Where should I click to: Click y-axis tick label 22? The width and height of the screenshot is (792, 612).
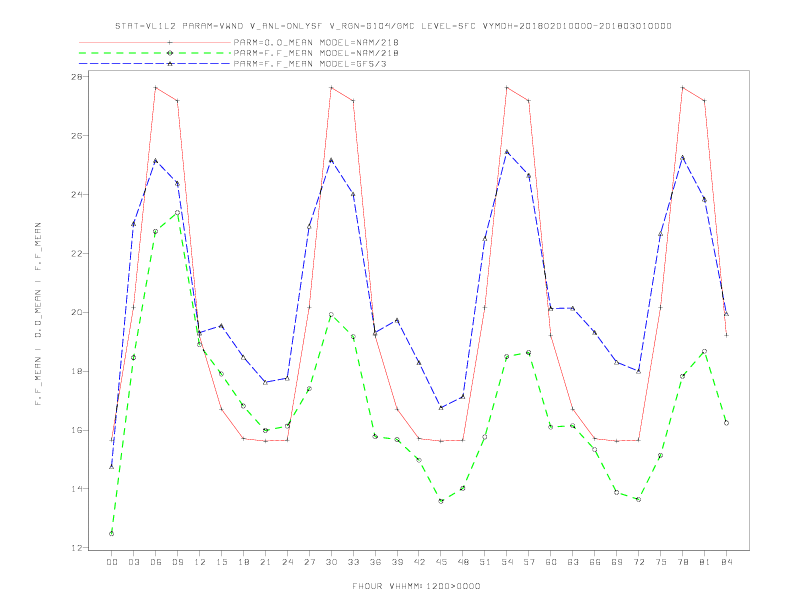pos(78,253)
